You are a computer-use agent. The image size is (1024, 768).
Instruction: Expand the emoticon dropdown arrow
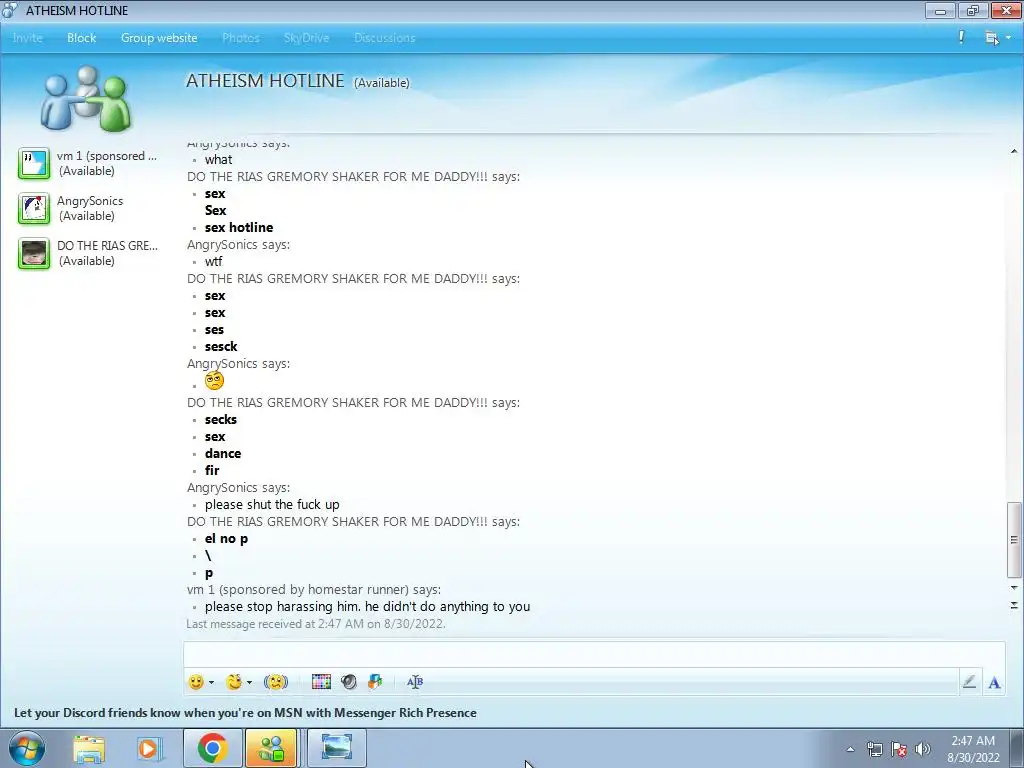click(x=212, y=682)
